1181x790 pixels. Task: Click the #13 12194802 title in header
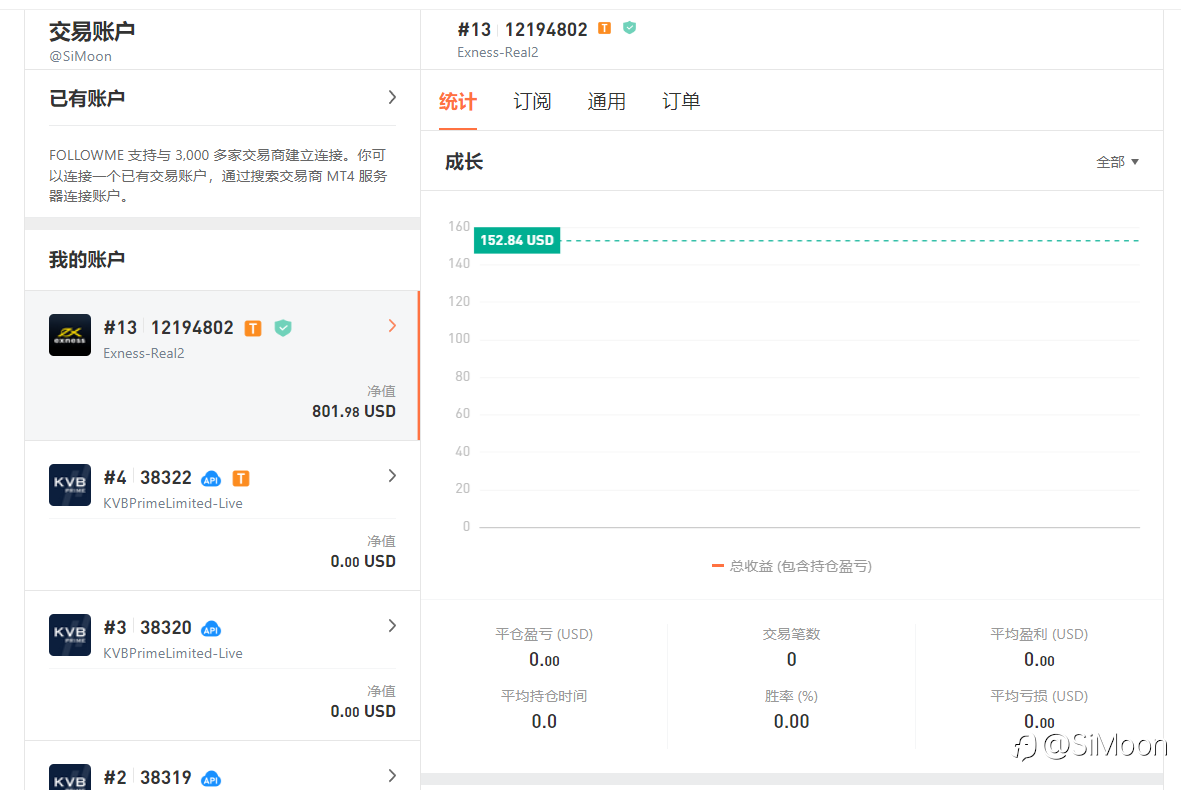(523, 29)
